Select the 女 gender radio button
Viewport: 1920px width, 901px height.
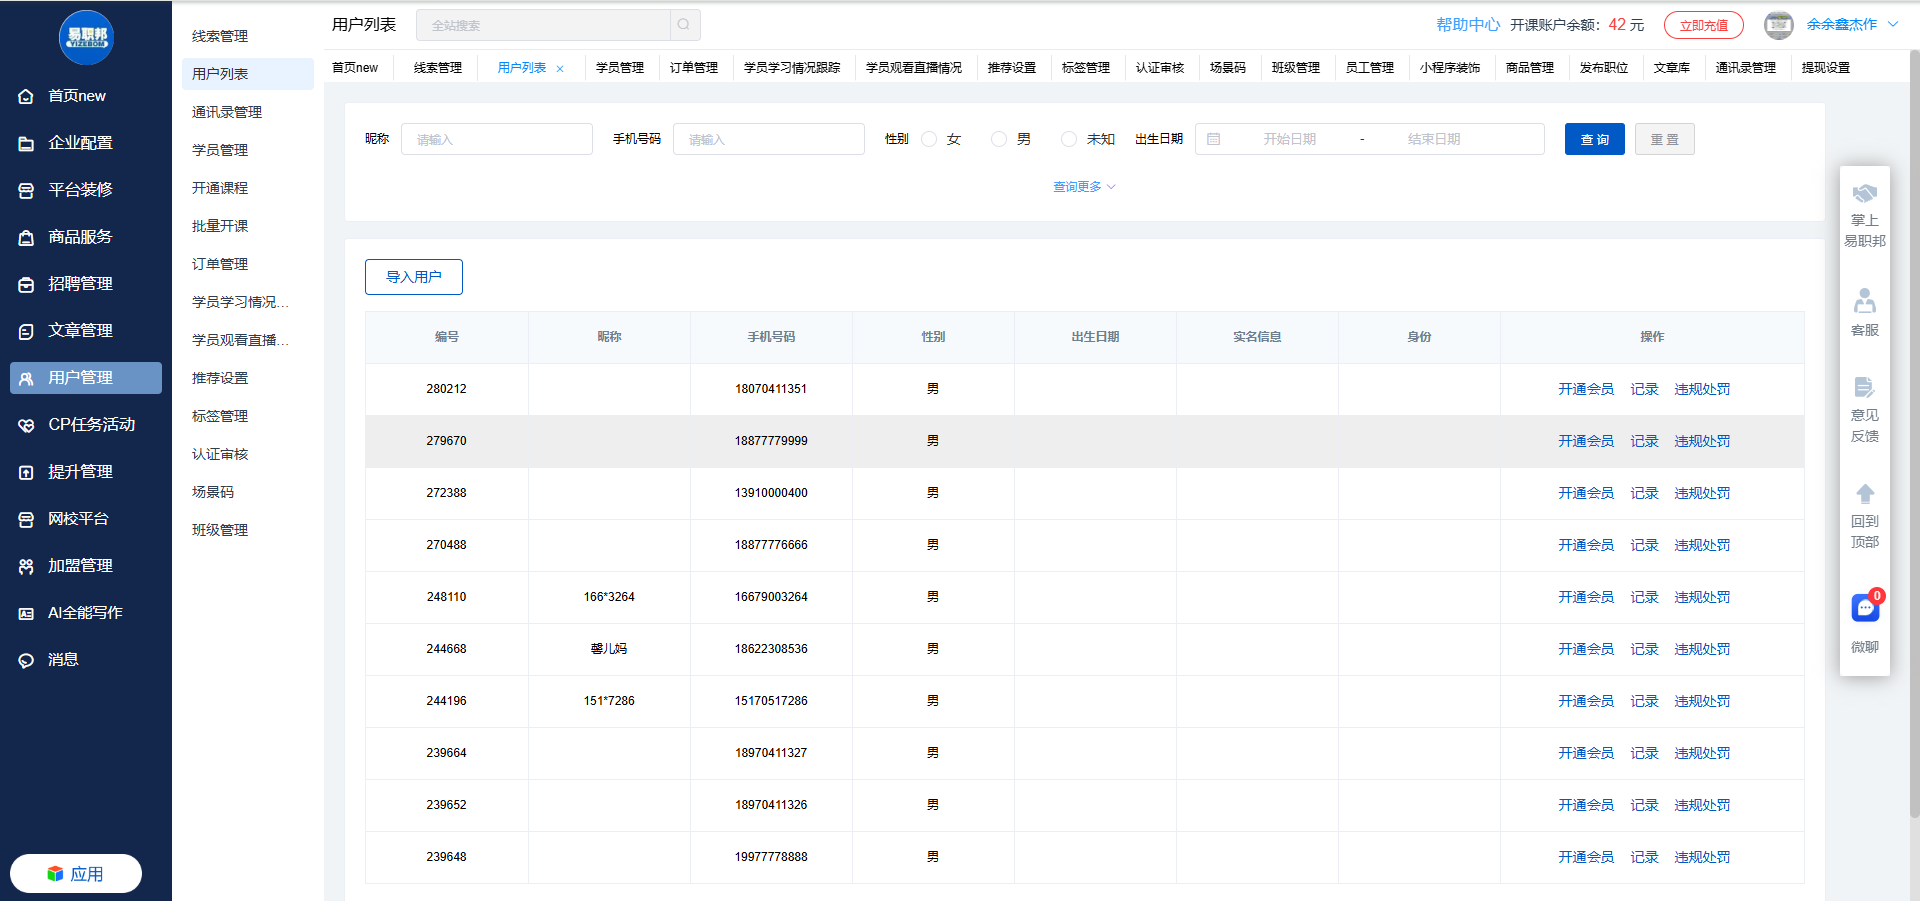click(x=929, y=139)
